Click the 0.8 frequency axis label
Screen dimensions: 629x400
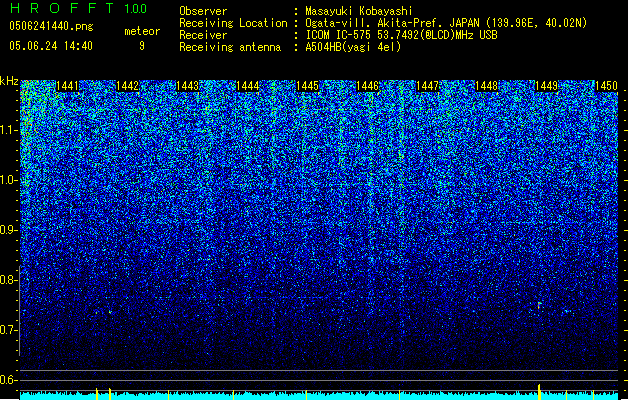point(9,280)
